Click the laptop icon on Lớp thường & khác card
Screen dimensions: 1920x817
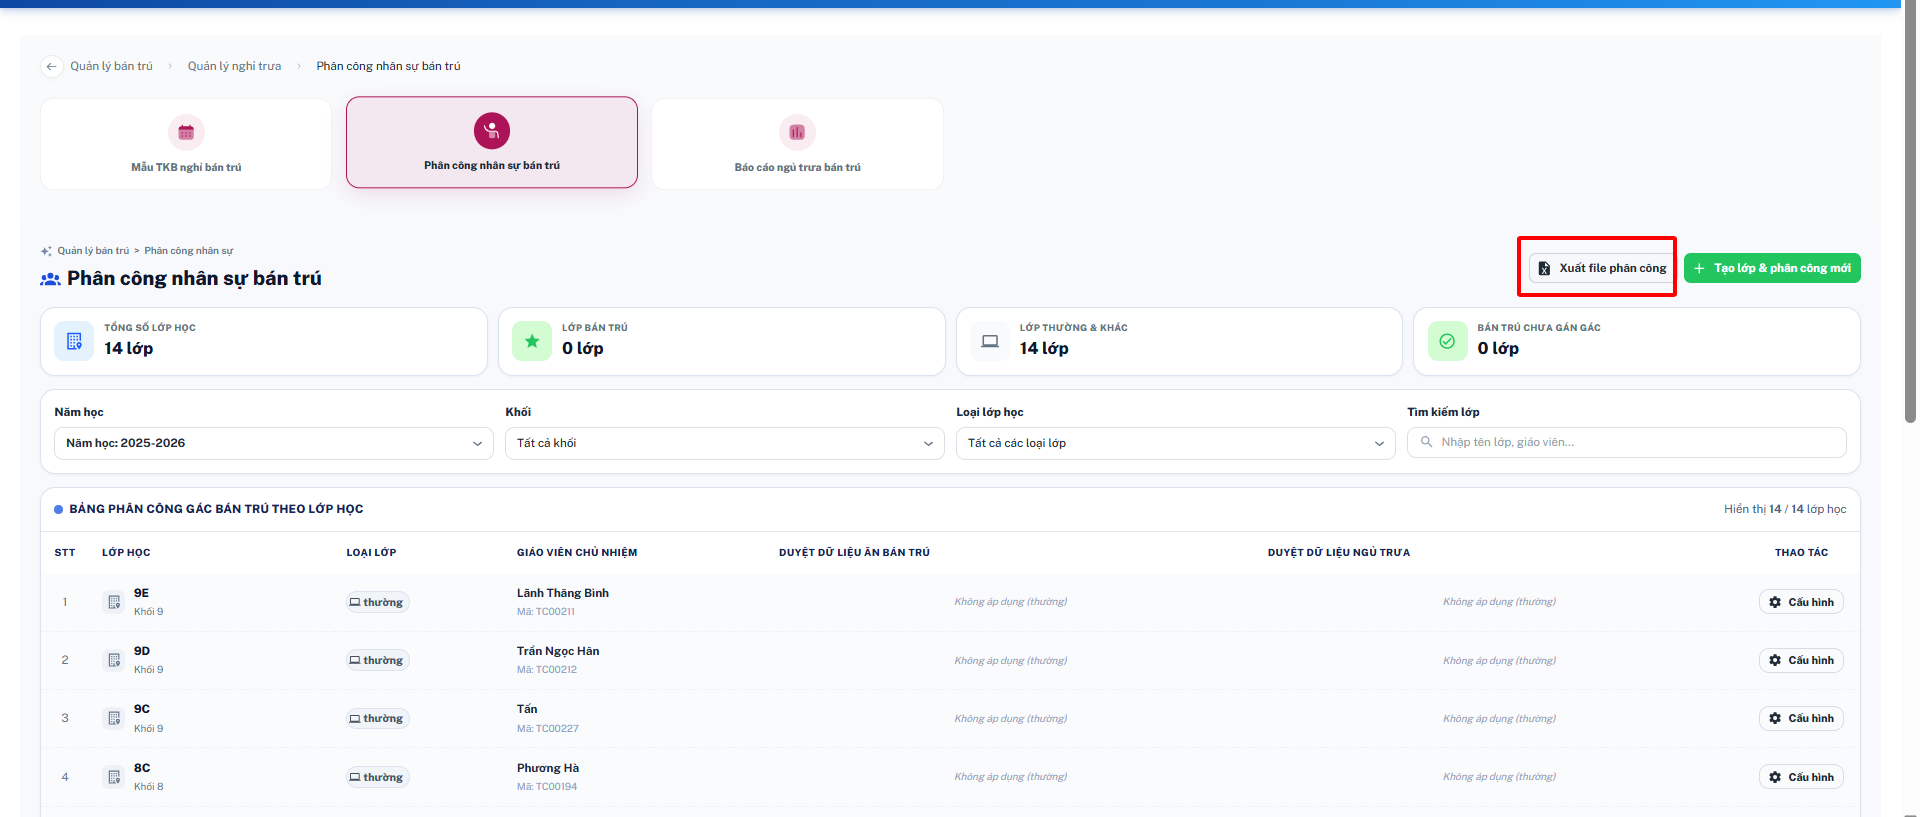pyautogui.click(x=990, y=341)
